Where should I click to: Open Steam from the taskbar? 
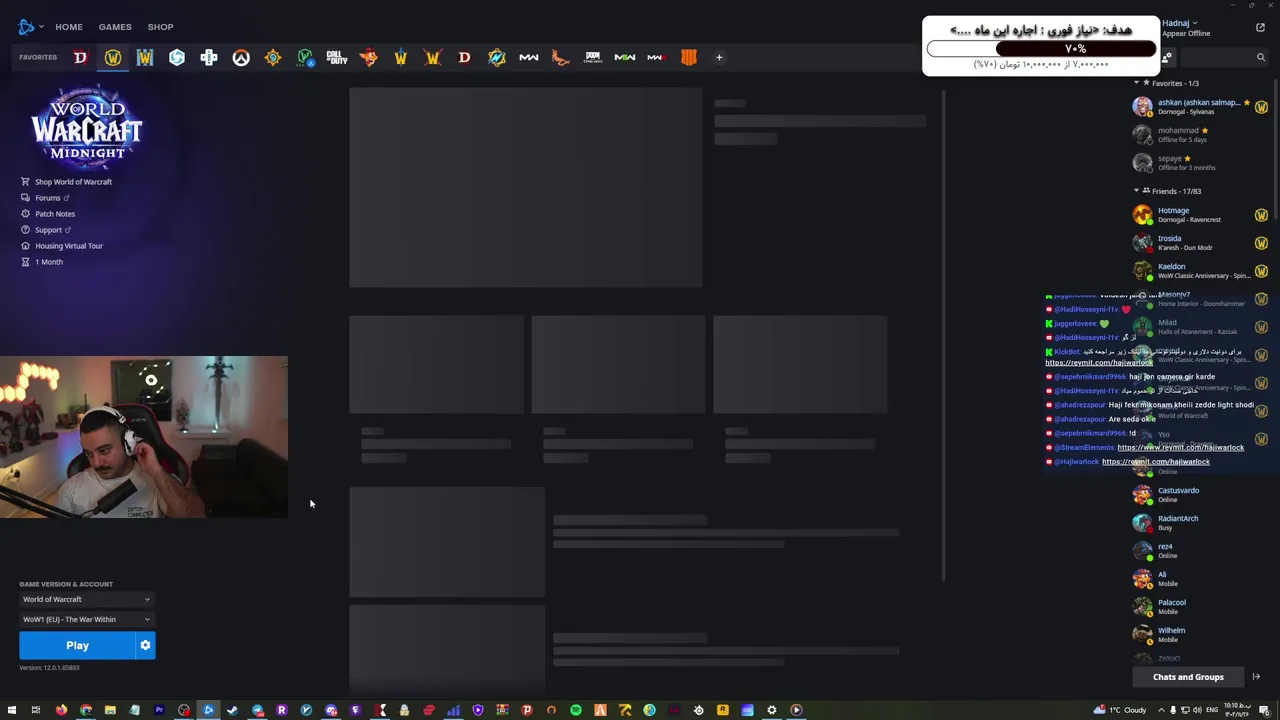pos(233,710)
